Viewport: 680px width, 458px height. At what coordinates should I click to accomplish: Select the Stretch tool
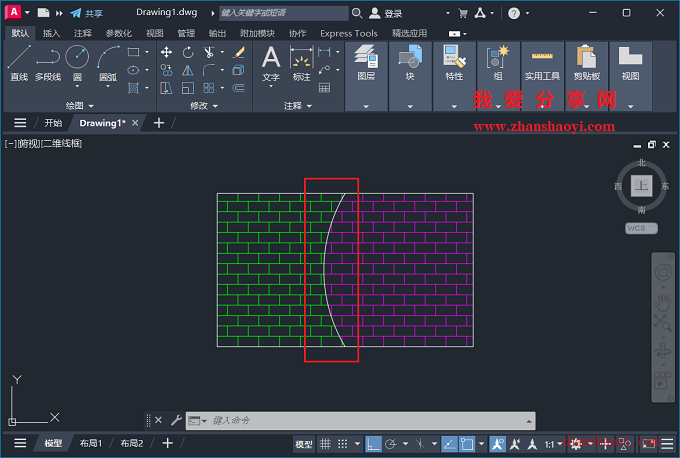coord(166,88)
